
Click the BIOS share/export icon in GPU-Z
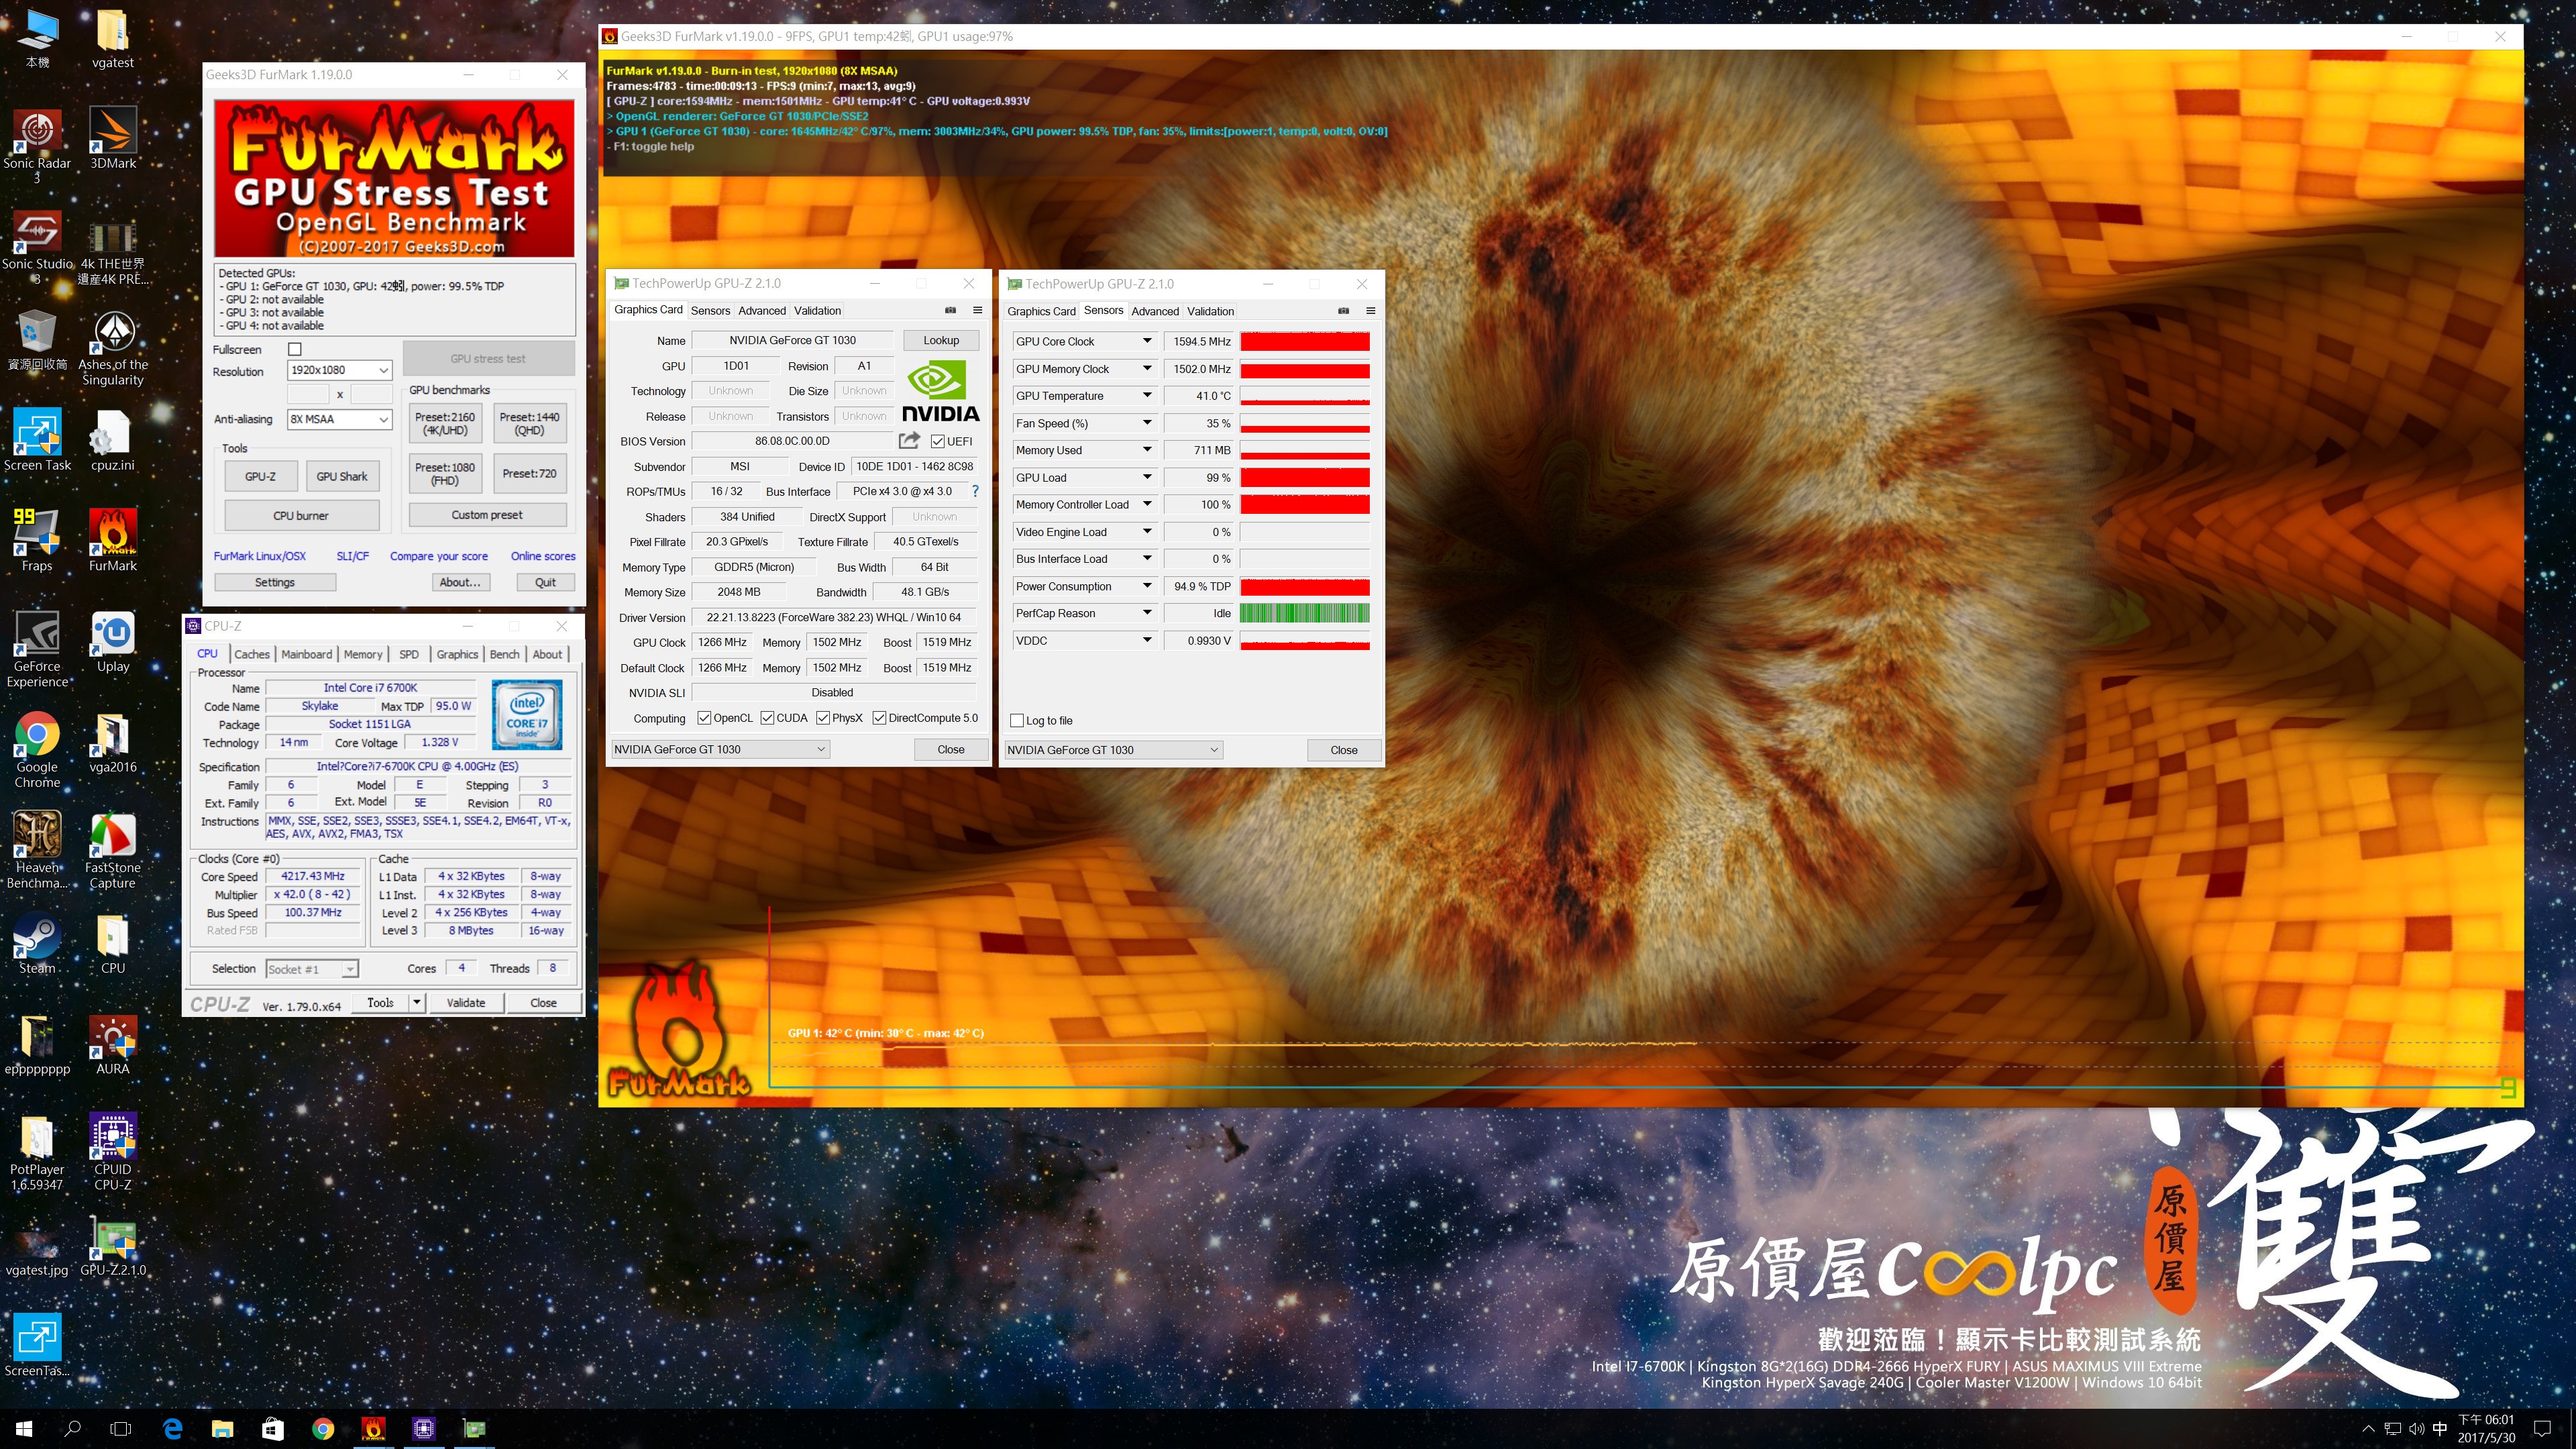[909, 440]
